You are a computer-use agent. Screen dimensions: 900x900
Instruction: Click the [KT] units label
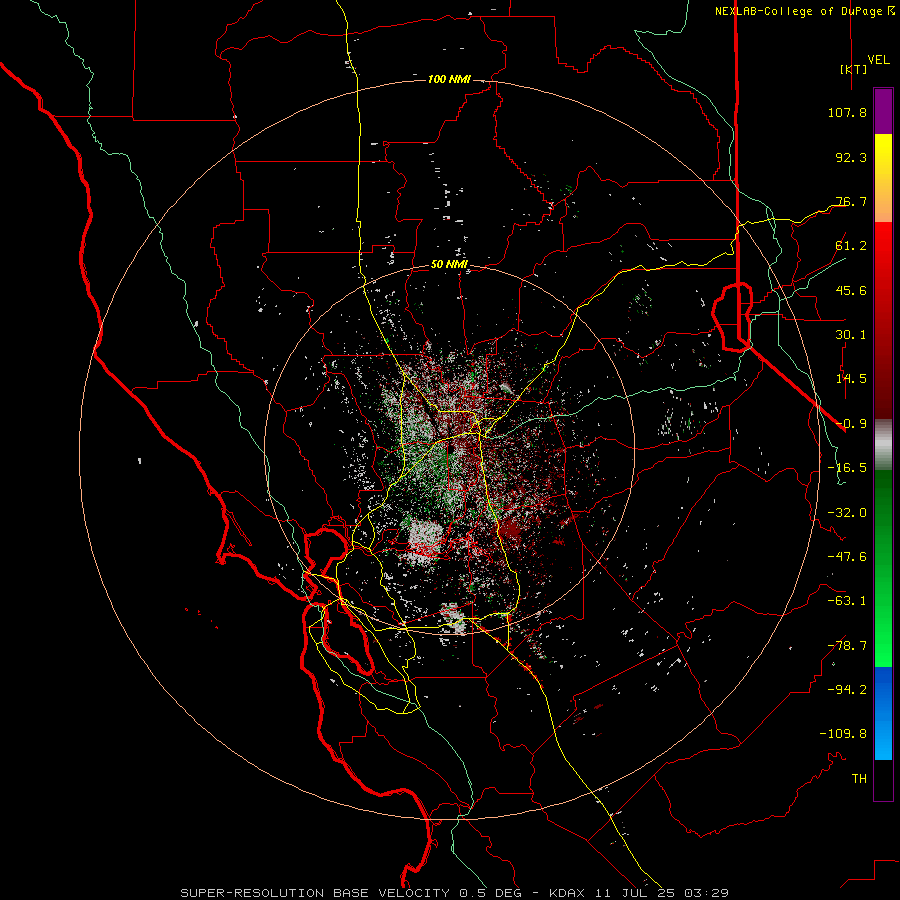[x=854, y=69]
